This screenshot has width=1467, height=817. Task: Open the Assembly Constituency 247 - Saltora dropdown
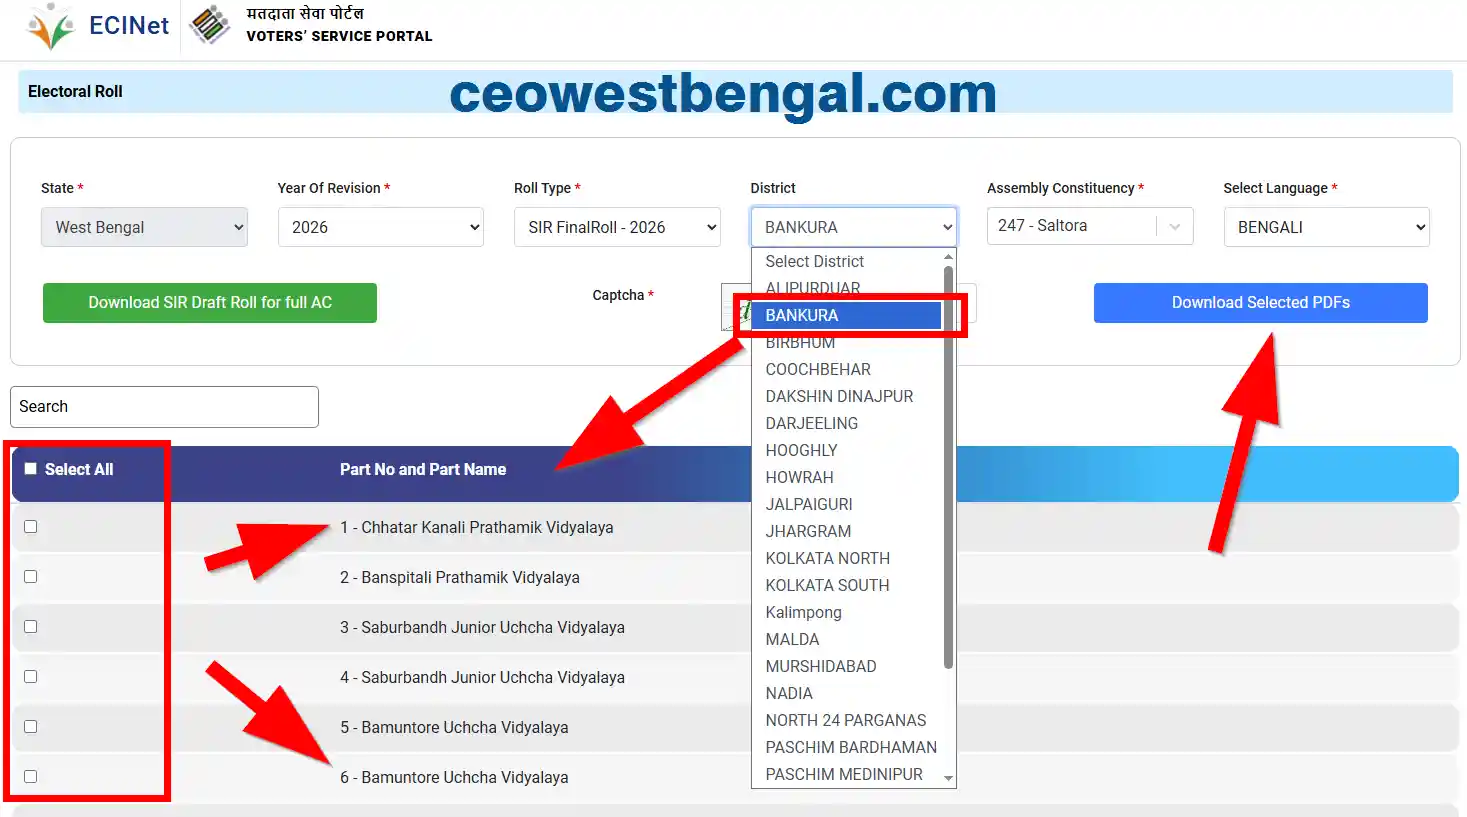click(x=1090, y=226)
